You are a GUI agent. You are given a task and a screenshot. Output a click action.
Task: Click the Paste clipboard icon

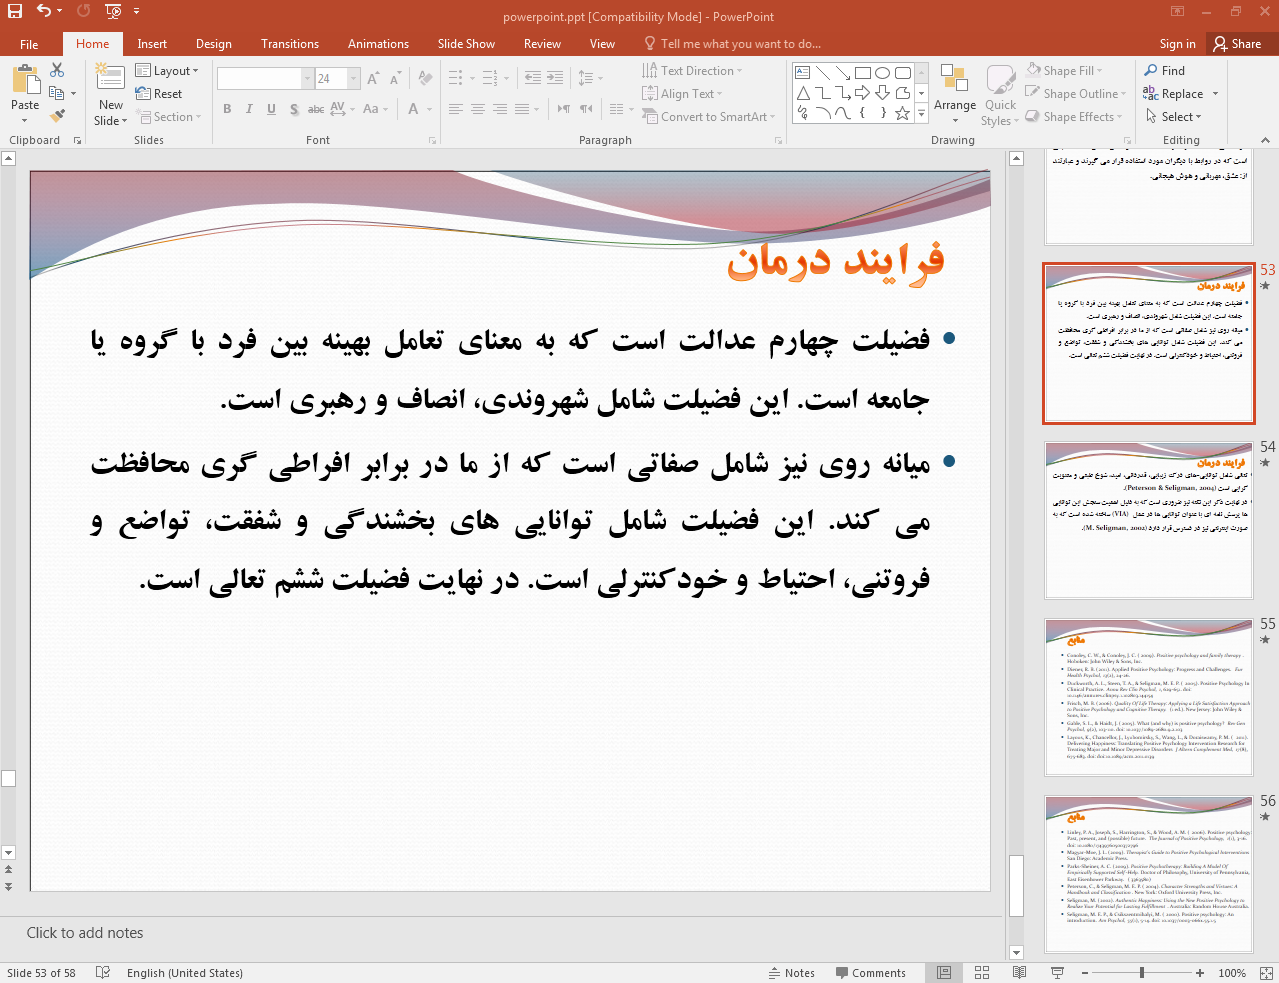pos(25,80)
